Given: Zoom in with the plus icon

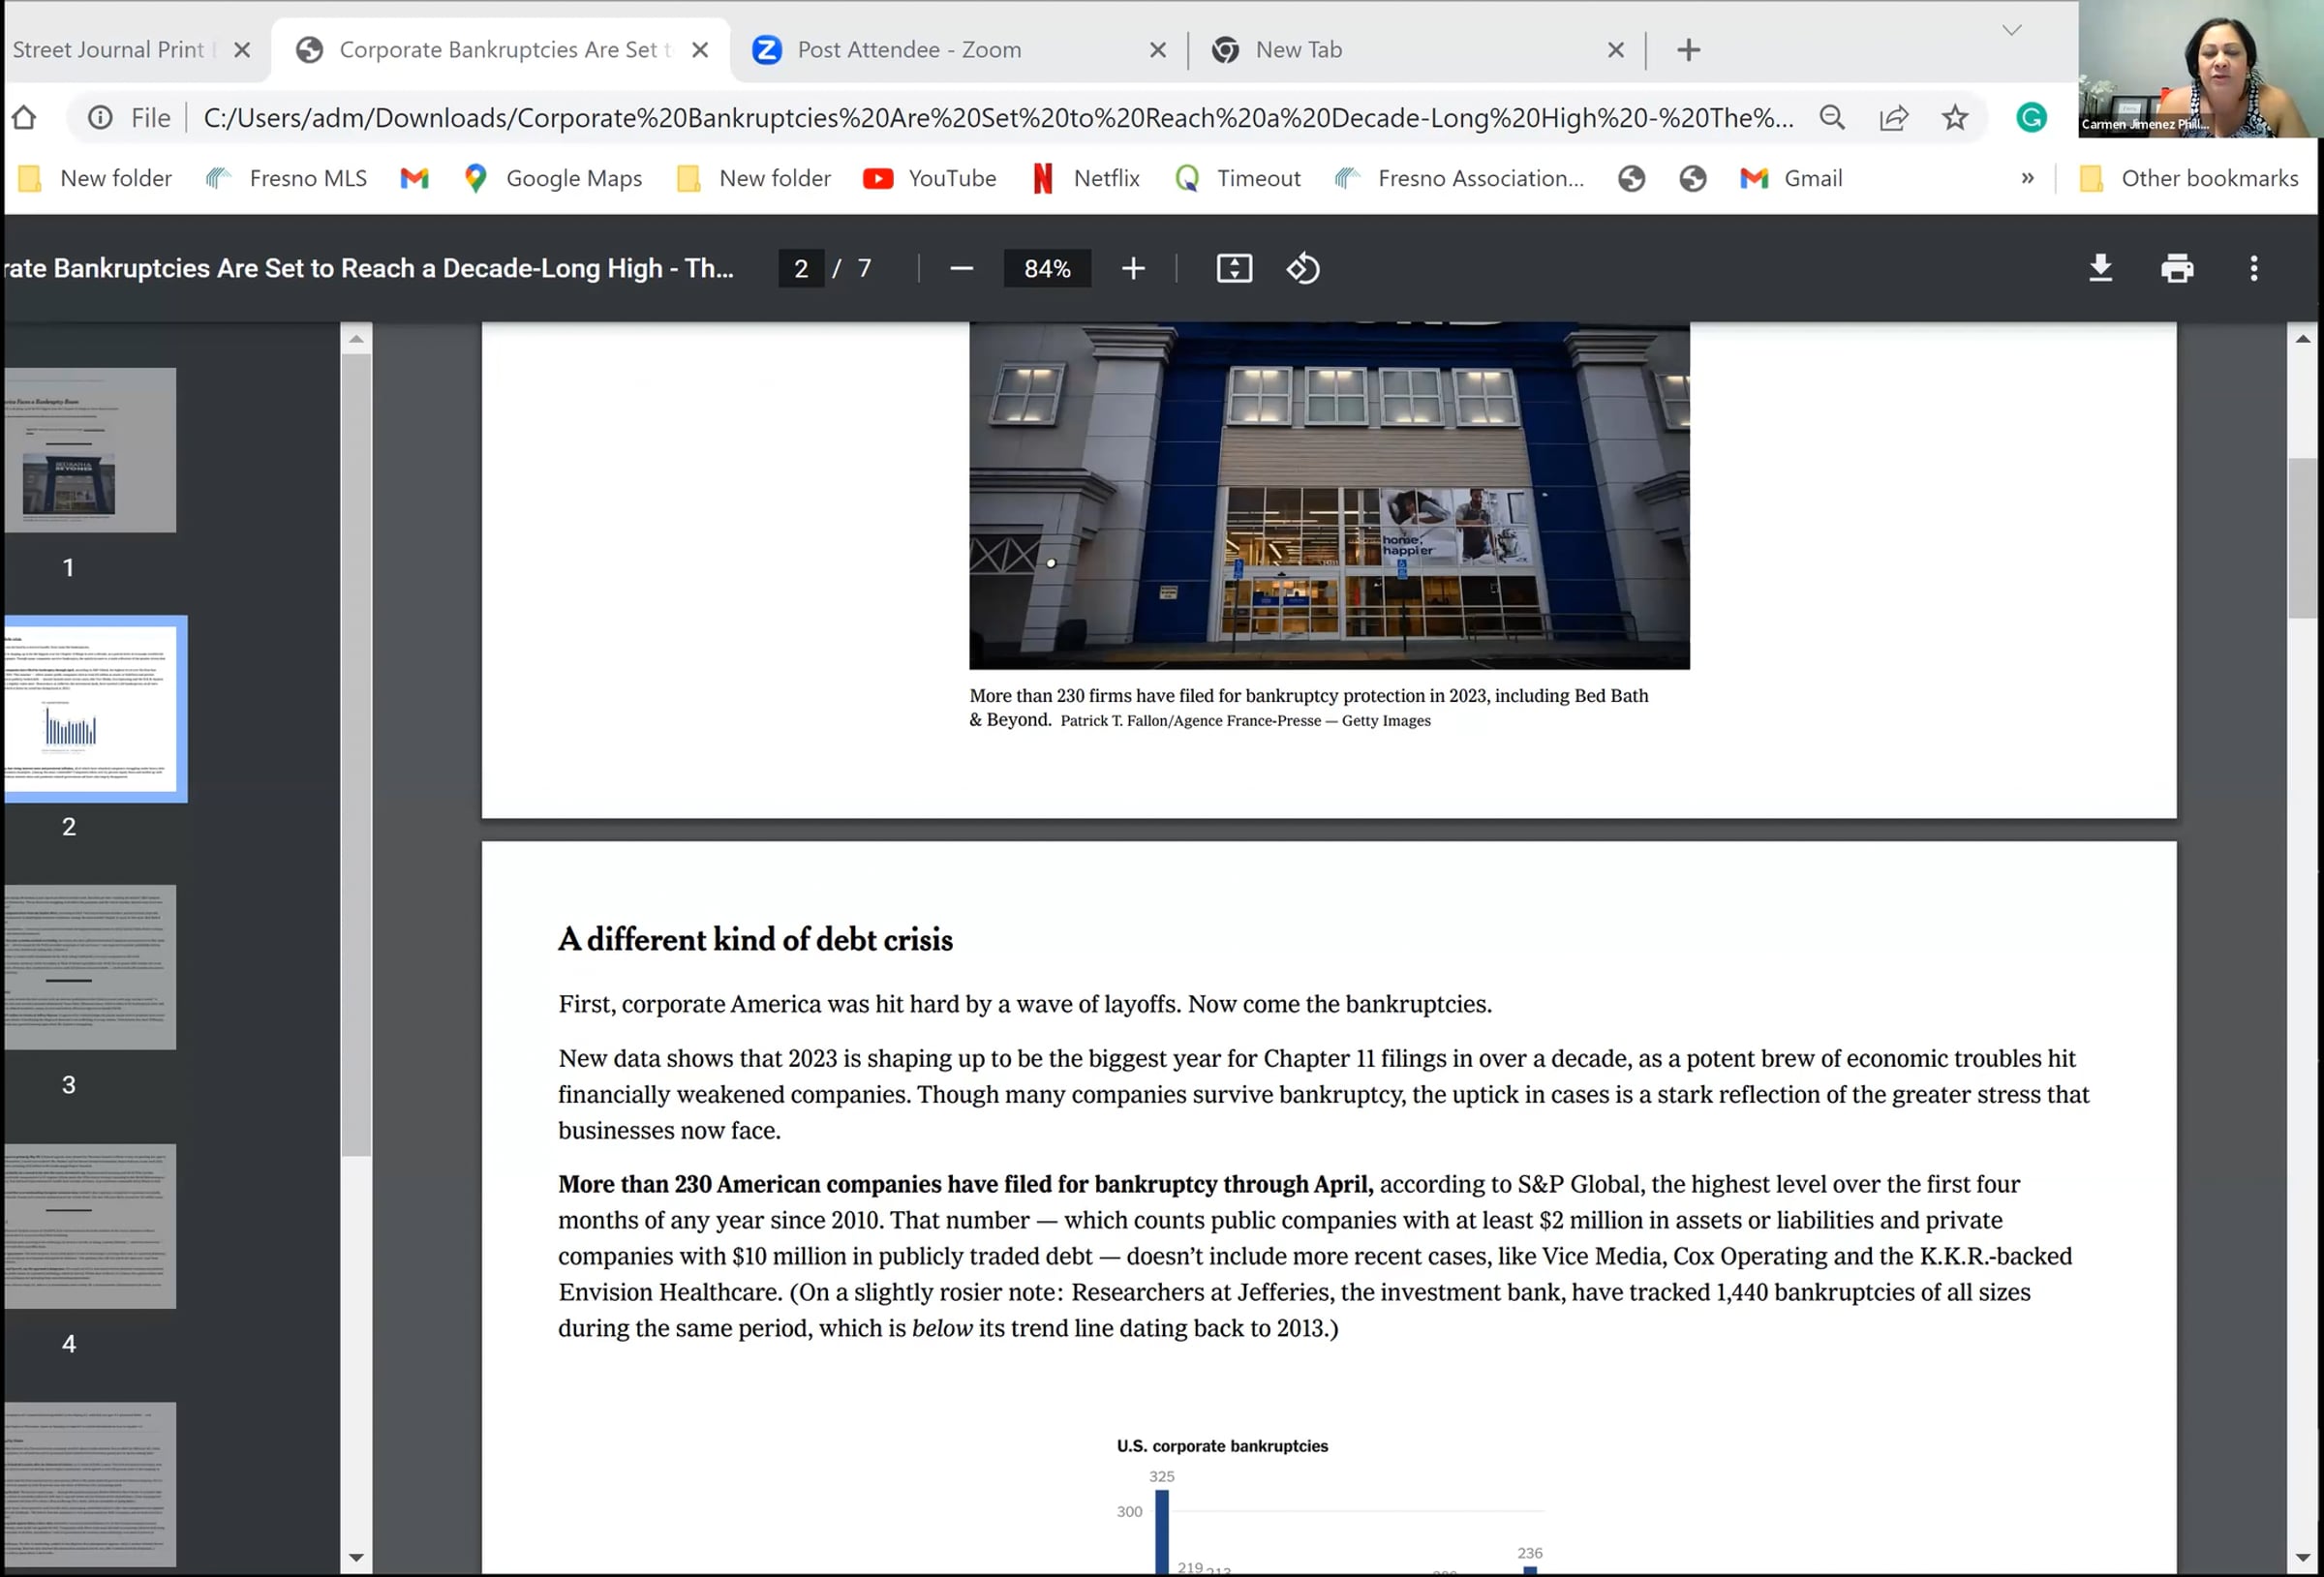Looking at the screenshot, I should 1132,268.
